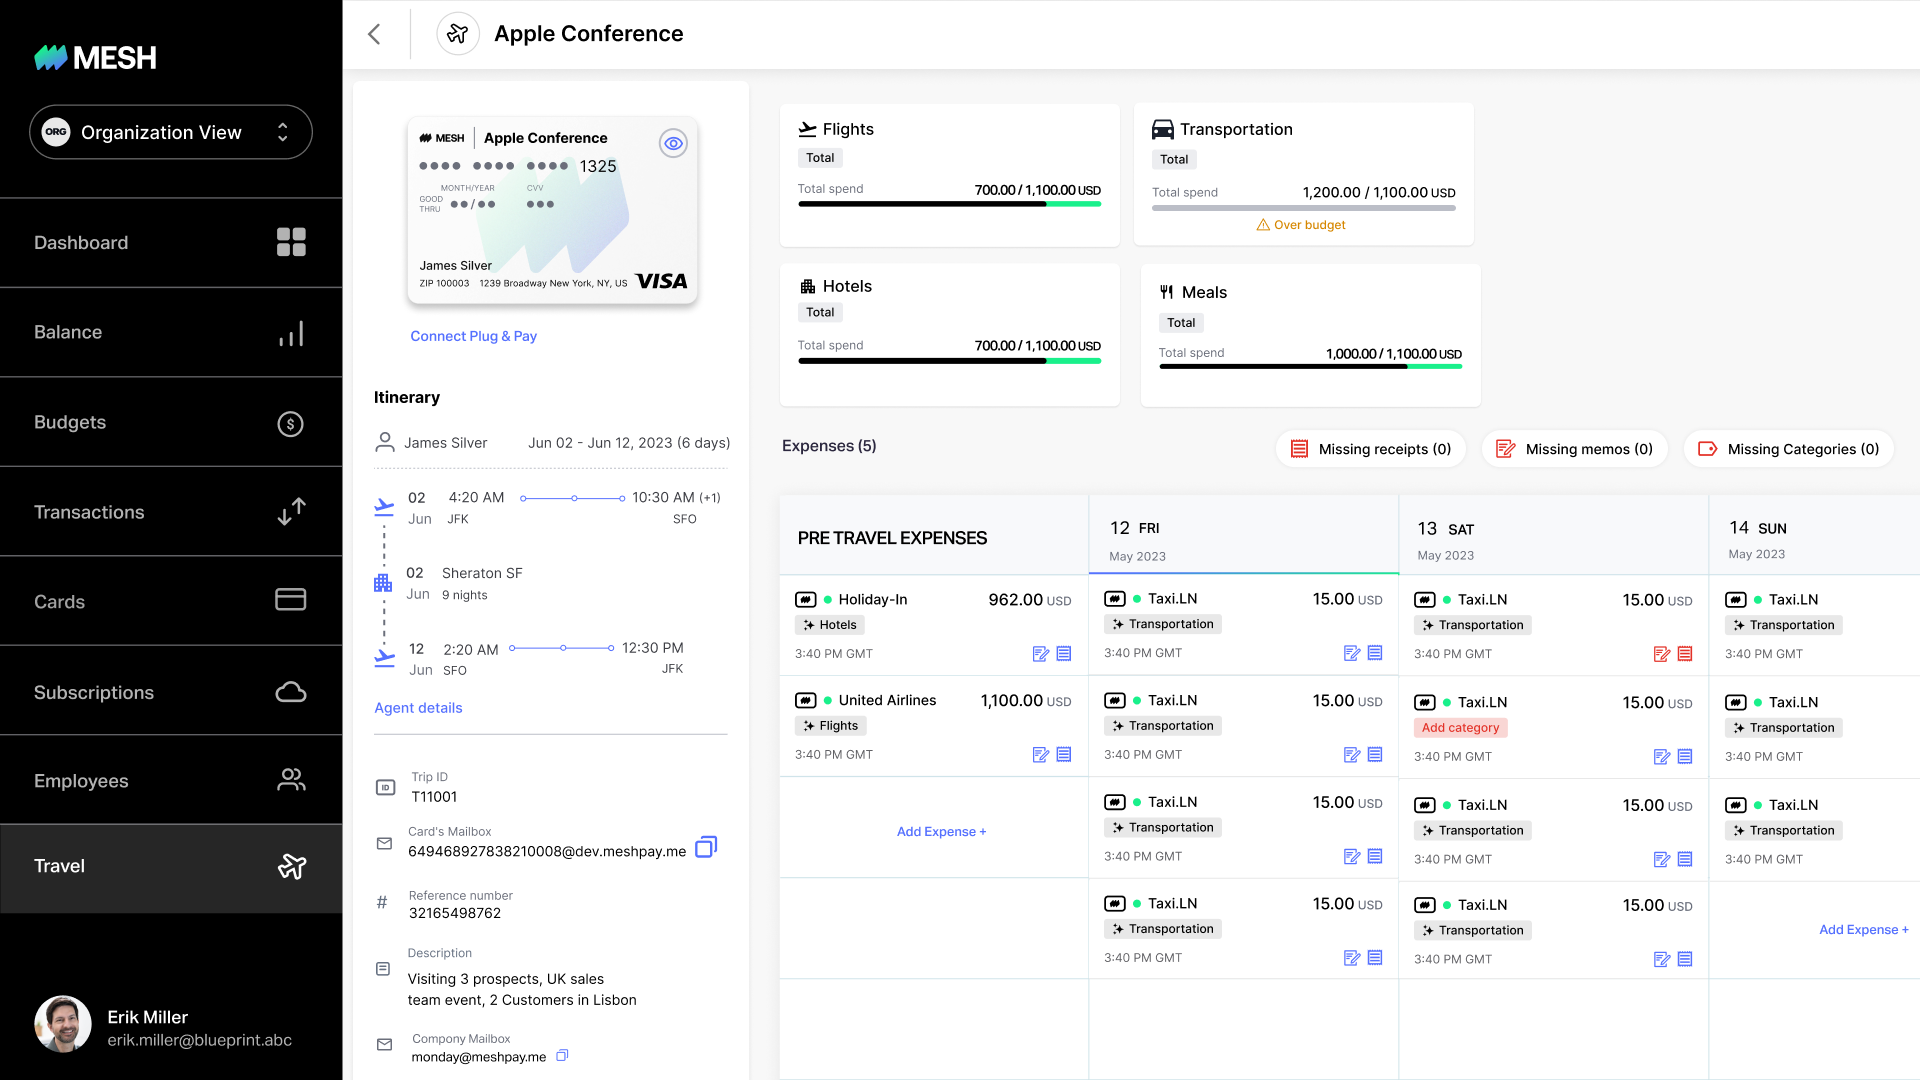Open the Hotels category tag on Holiday-In
Screen dimensions: 1920x1080
point(829,625)
